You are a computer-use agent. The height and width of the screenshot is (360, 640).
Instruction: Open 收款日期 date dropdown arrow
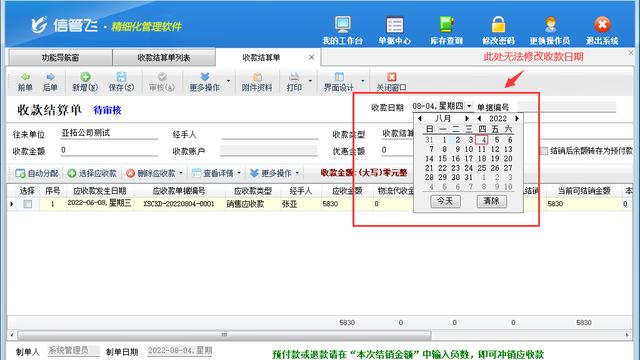click(469, 106)
